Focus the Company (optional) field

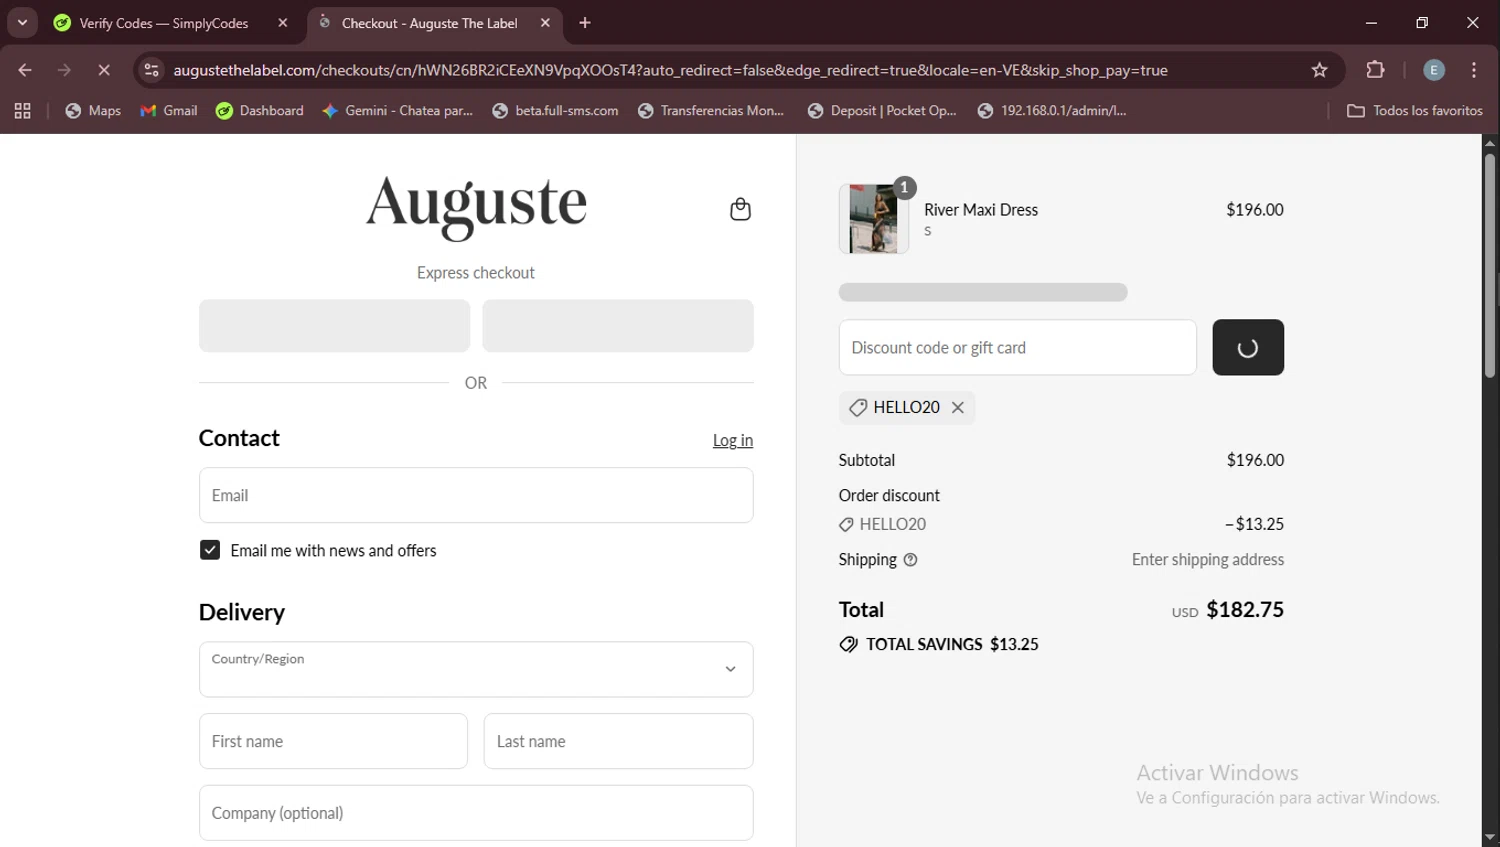(x=476, y=812)
